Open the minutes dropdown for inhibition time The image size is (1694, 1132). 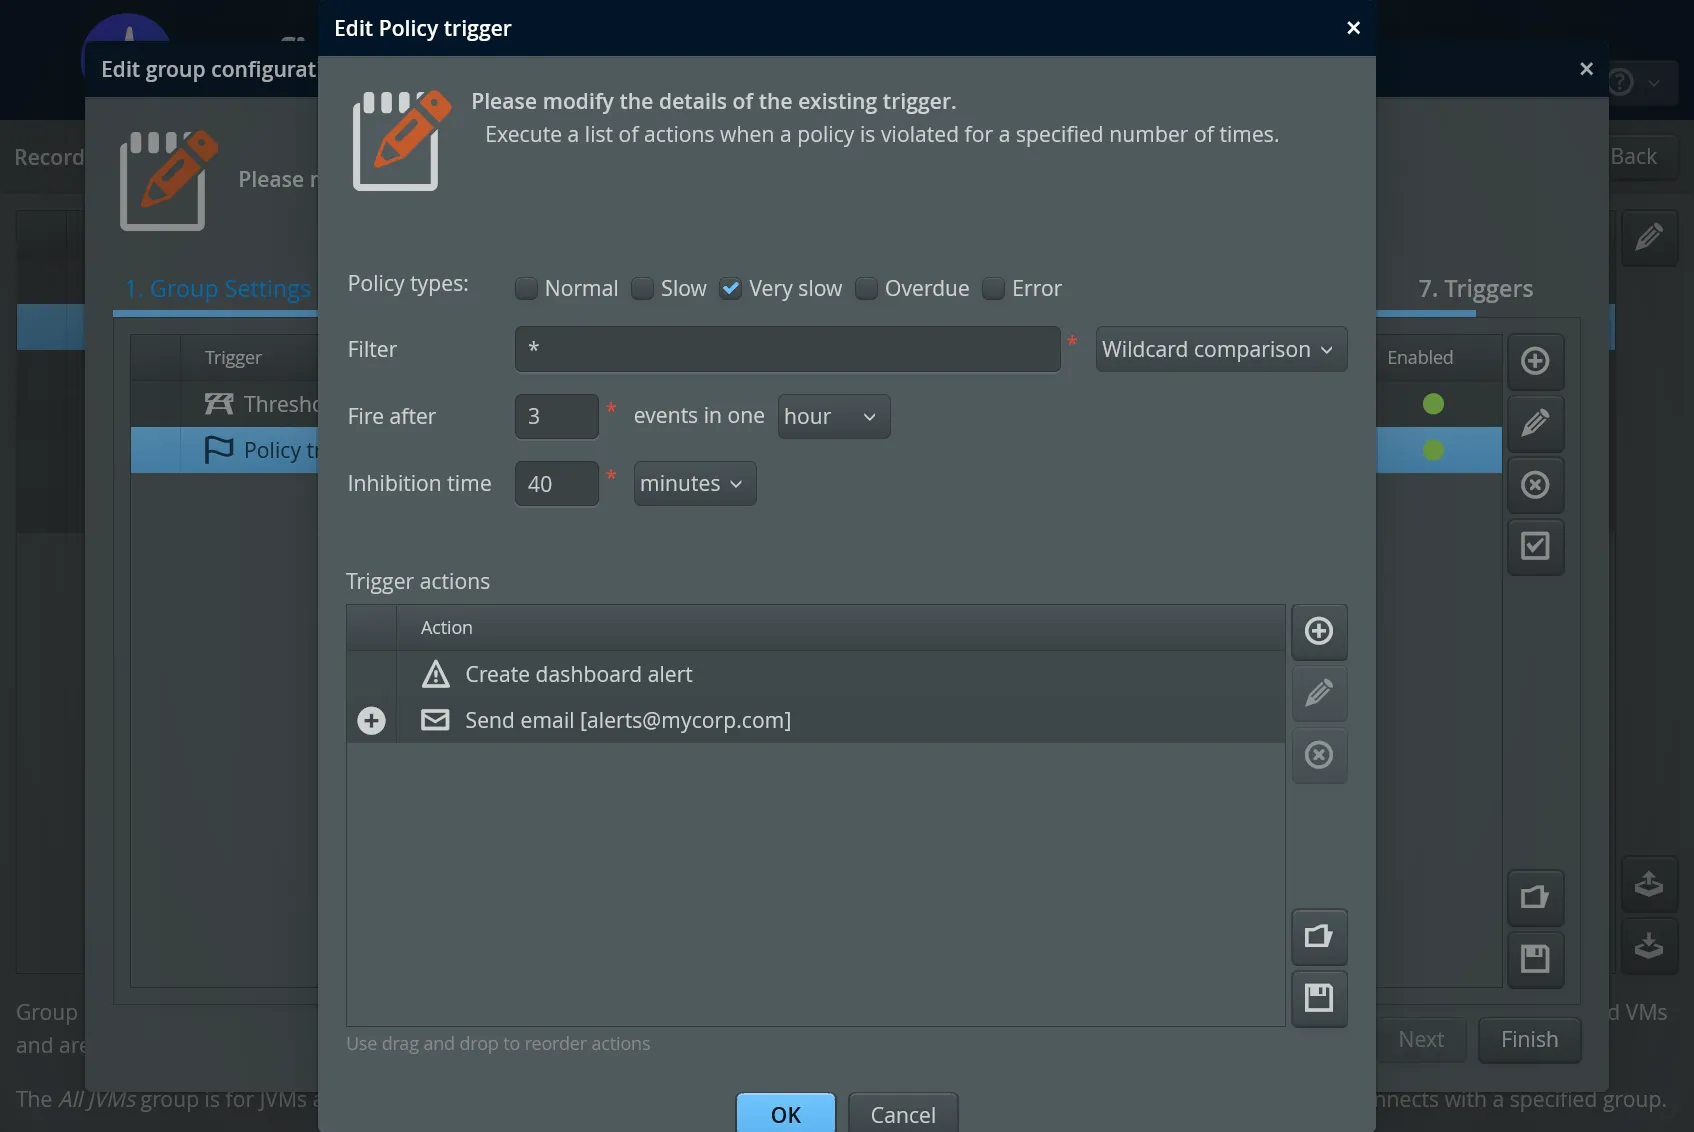(693, 483)
